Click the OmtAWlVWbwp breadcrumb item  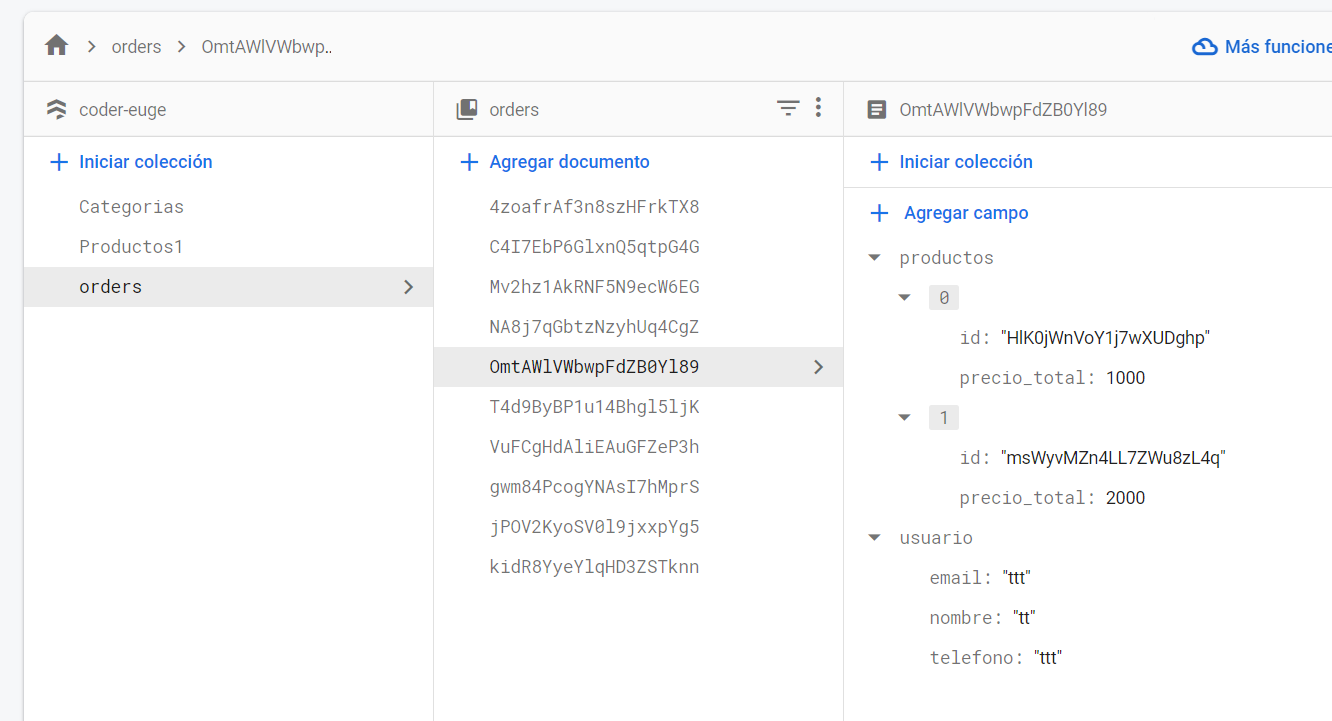[x=266, y=46]
